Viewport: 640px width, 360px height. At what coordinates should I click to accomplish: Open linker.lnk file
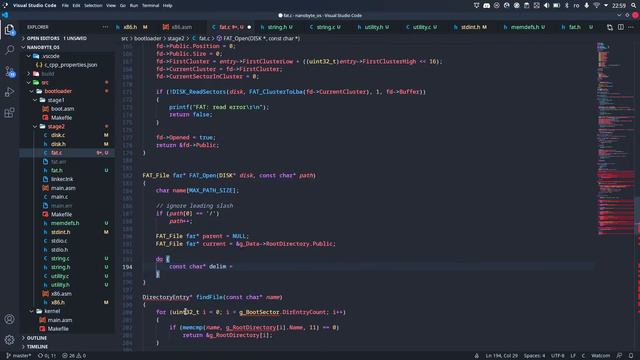pos(67,179)
